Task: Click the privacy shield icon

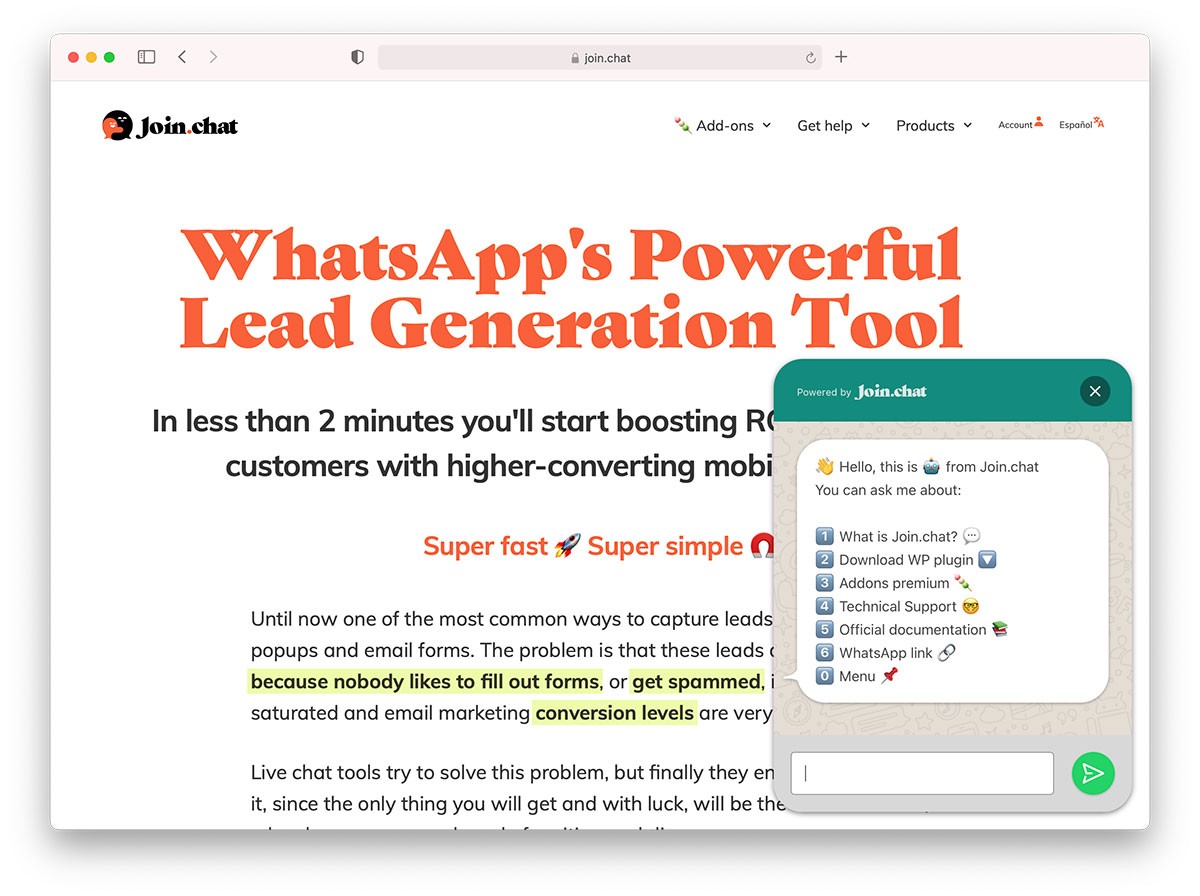Action: (357, 57)
